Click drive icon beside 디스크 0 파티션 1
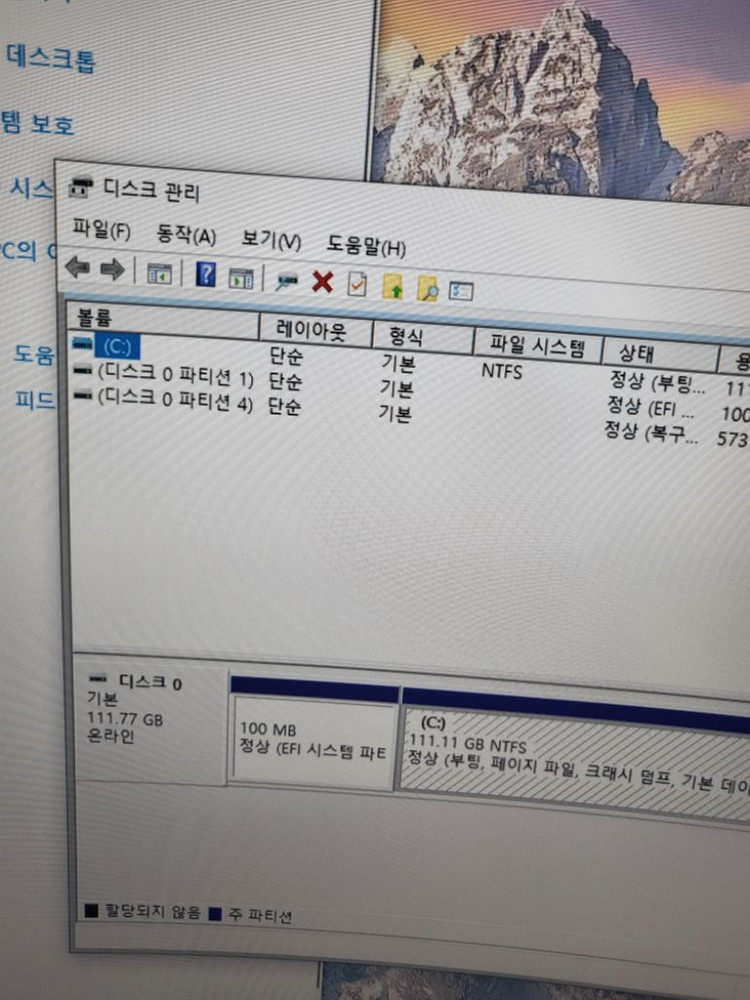 [x=82, y=369]
